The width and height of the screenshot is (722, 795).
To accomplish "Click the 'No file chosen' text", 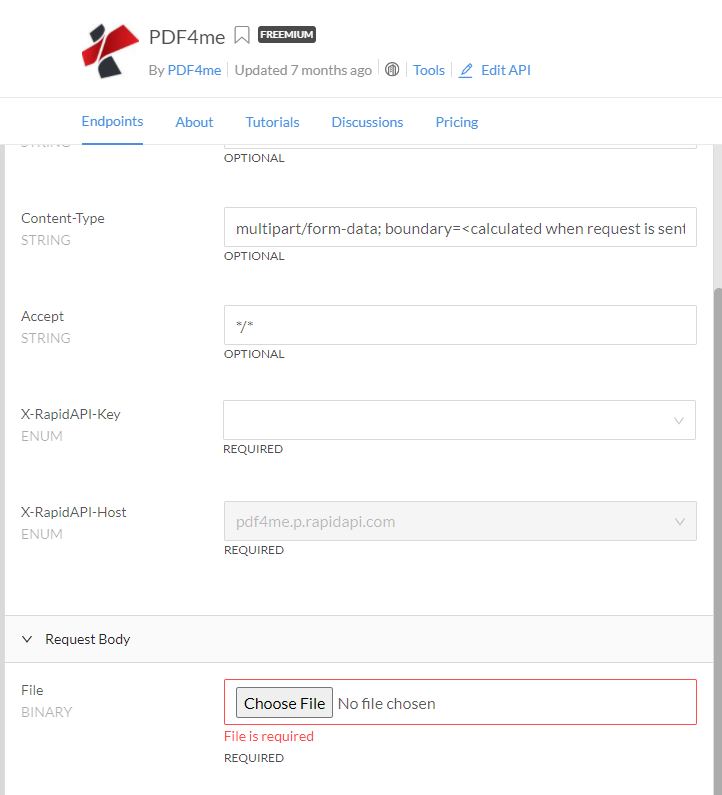I will point(386,704).
